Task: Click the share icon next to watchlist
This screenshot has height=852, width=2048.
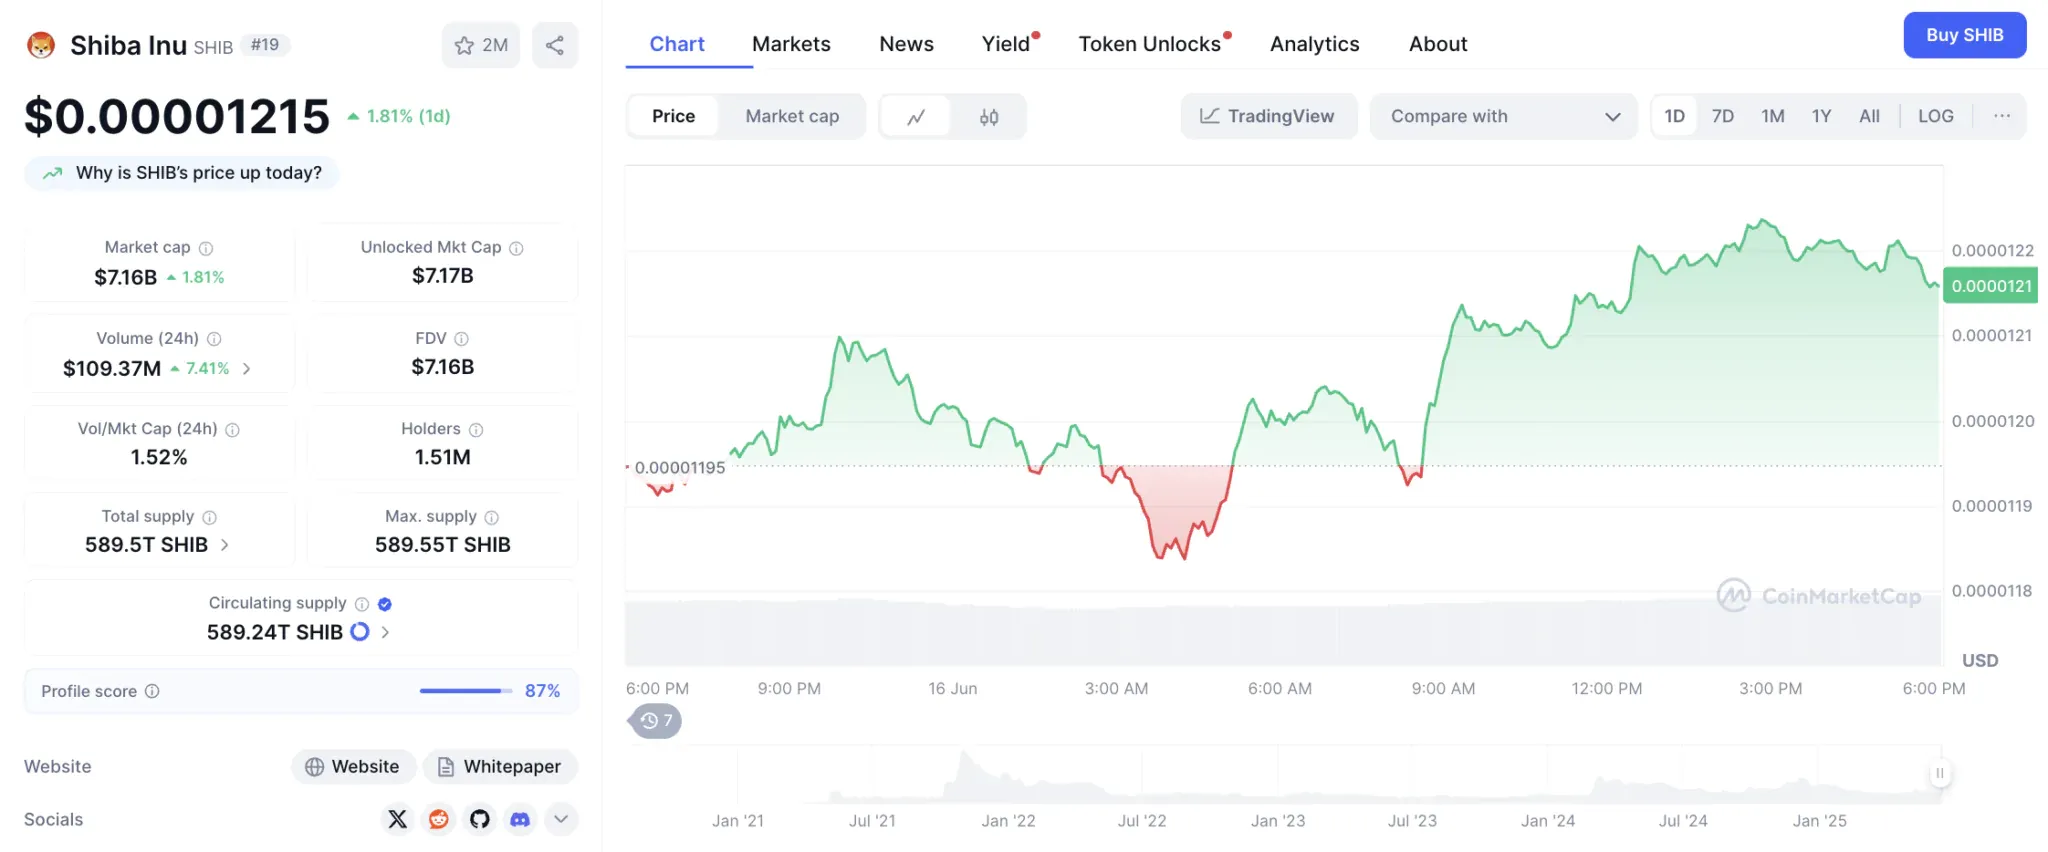Action: point(555,45)
